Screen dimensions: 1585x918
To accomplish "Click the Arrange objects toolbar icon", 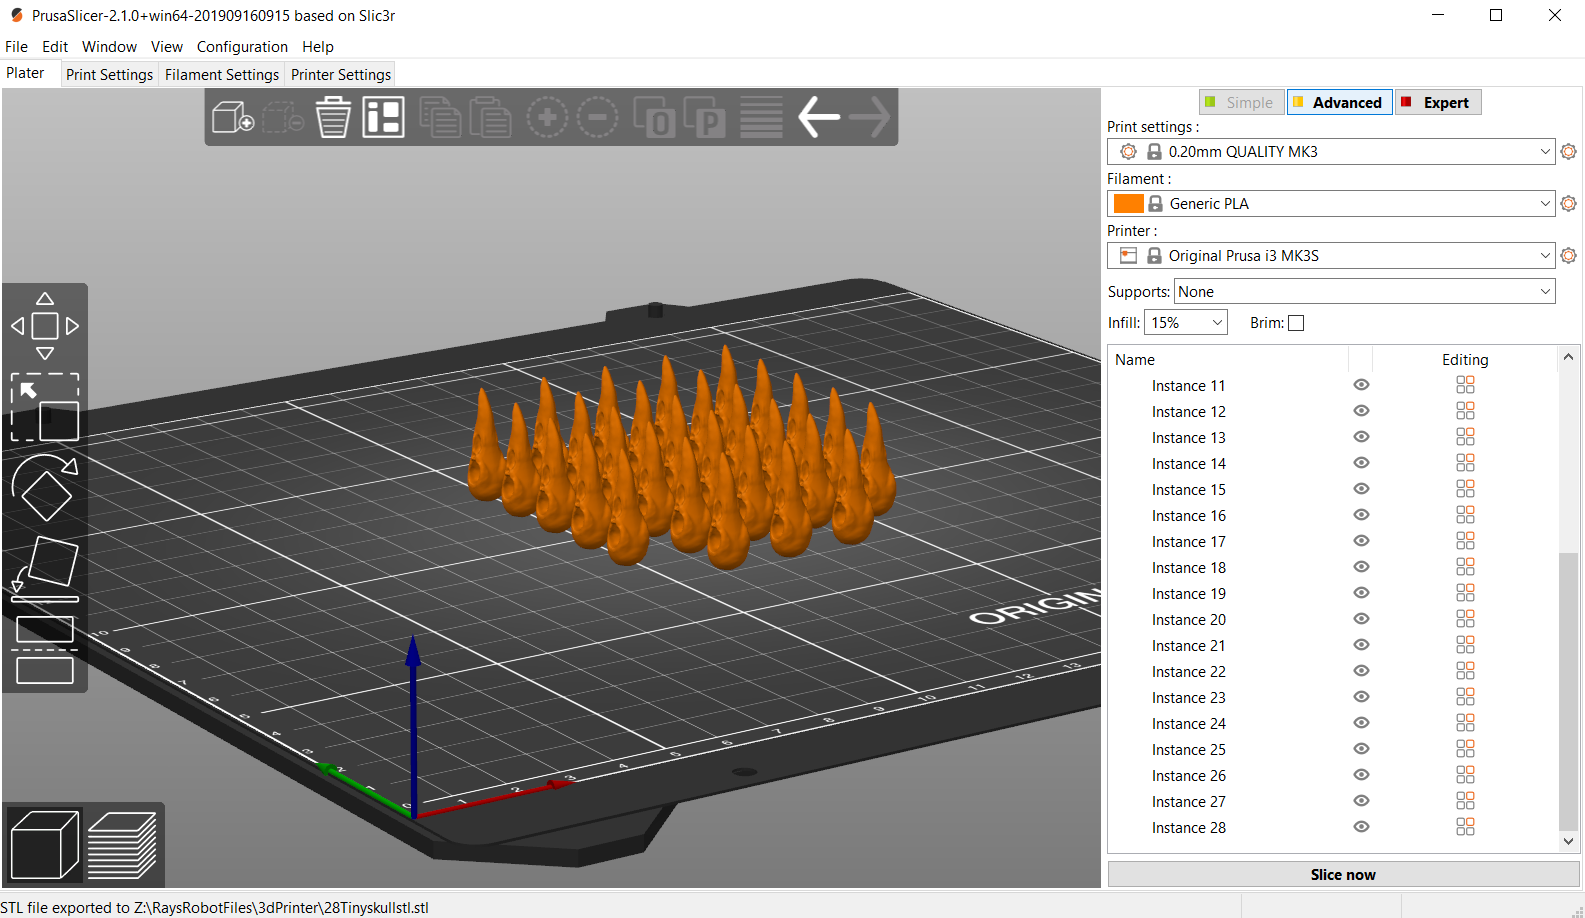I will [383, 118].
